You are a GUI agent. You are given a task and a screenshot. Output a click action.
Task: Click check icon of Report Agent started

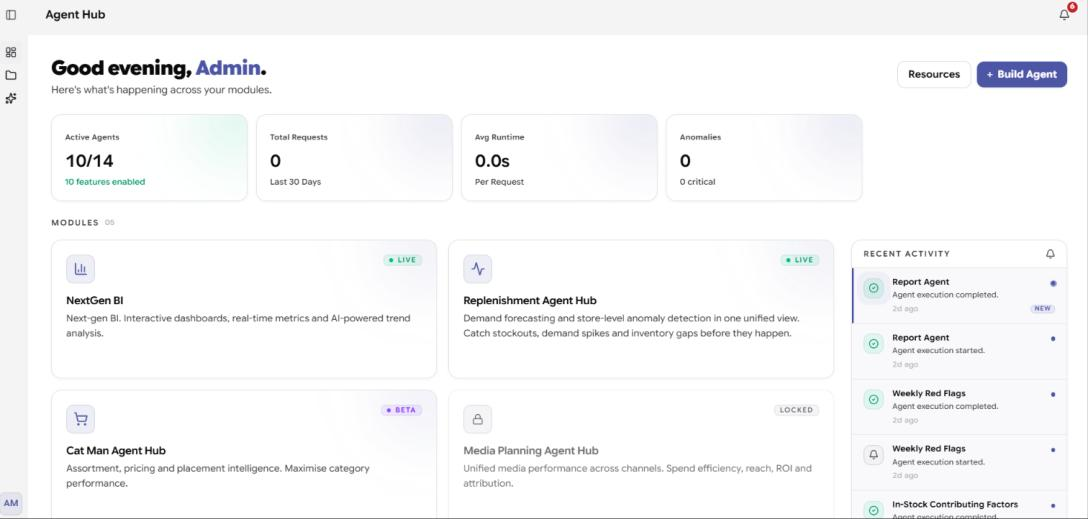(x=874, y=343)
